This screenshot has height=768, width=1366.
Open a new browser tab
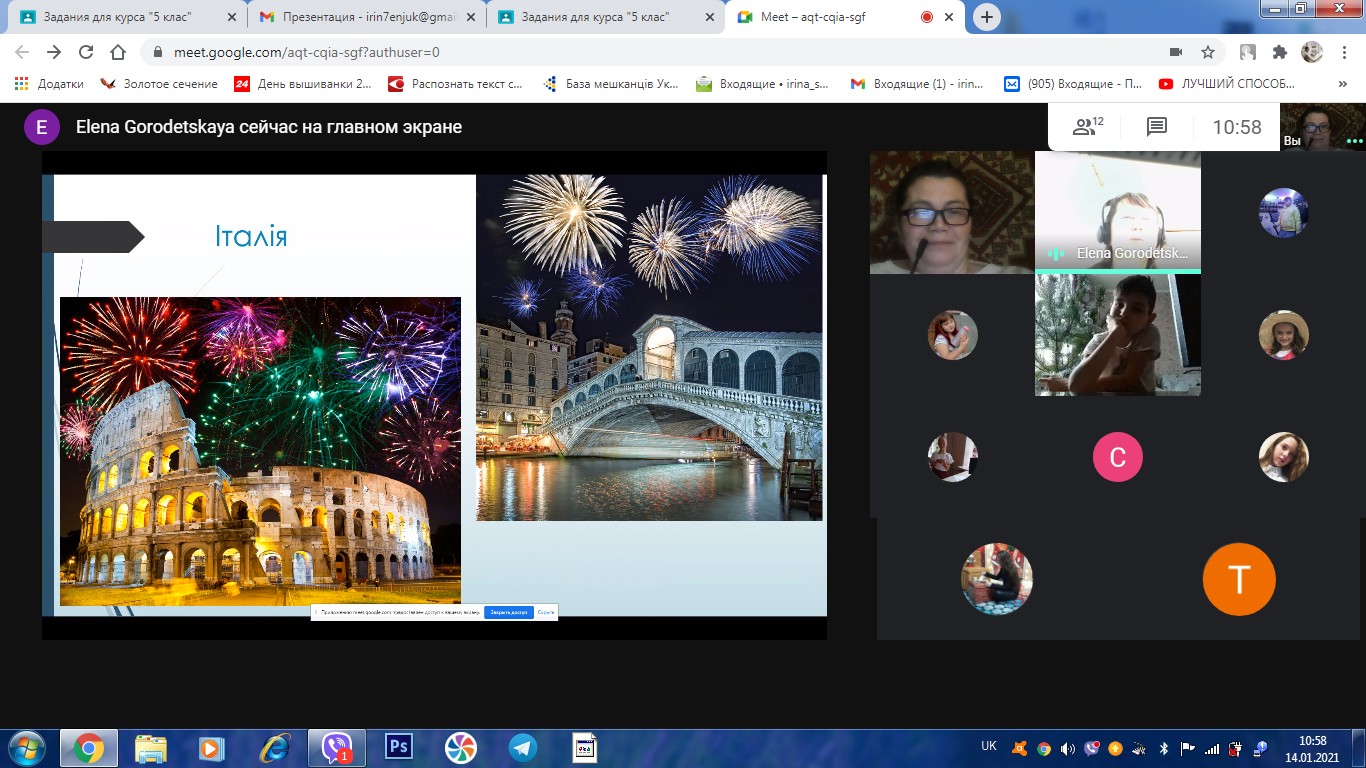click(x=987, y=17)
